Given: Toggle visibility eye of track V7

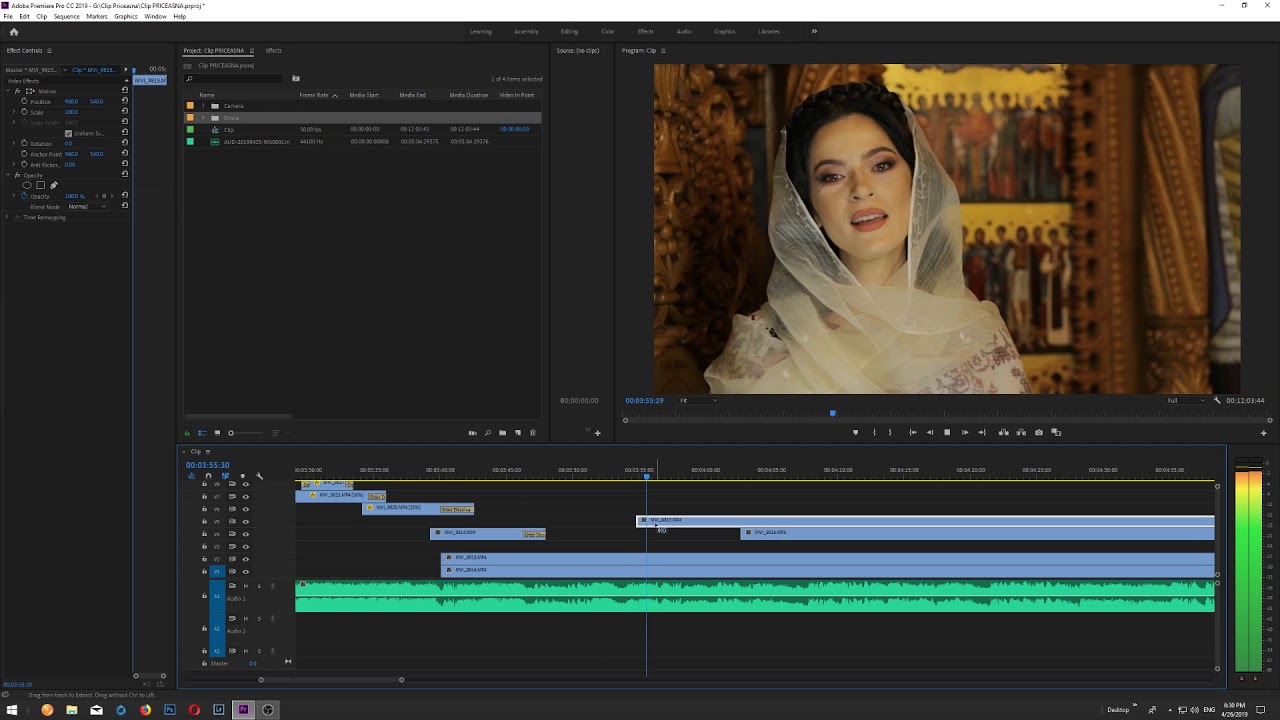Looking at the screenshot, I should (x=245, y=497).
